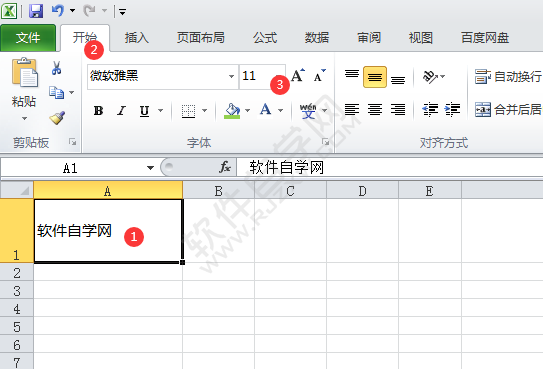Apply the fill color paint bucket
This screenshot has width=543, height=369.
pos(232,111)
